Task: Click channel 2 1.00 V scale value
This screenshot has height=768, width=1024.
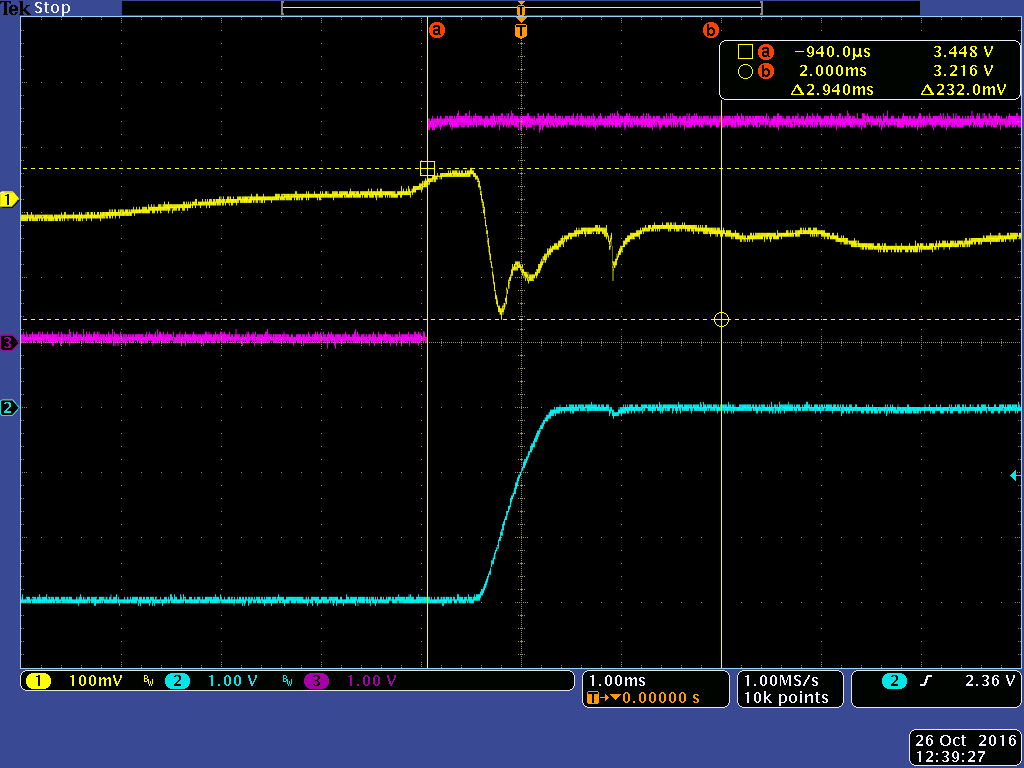Action: 232,681
